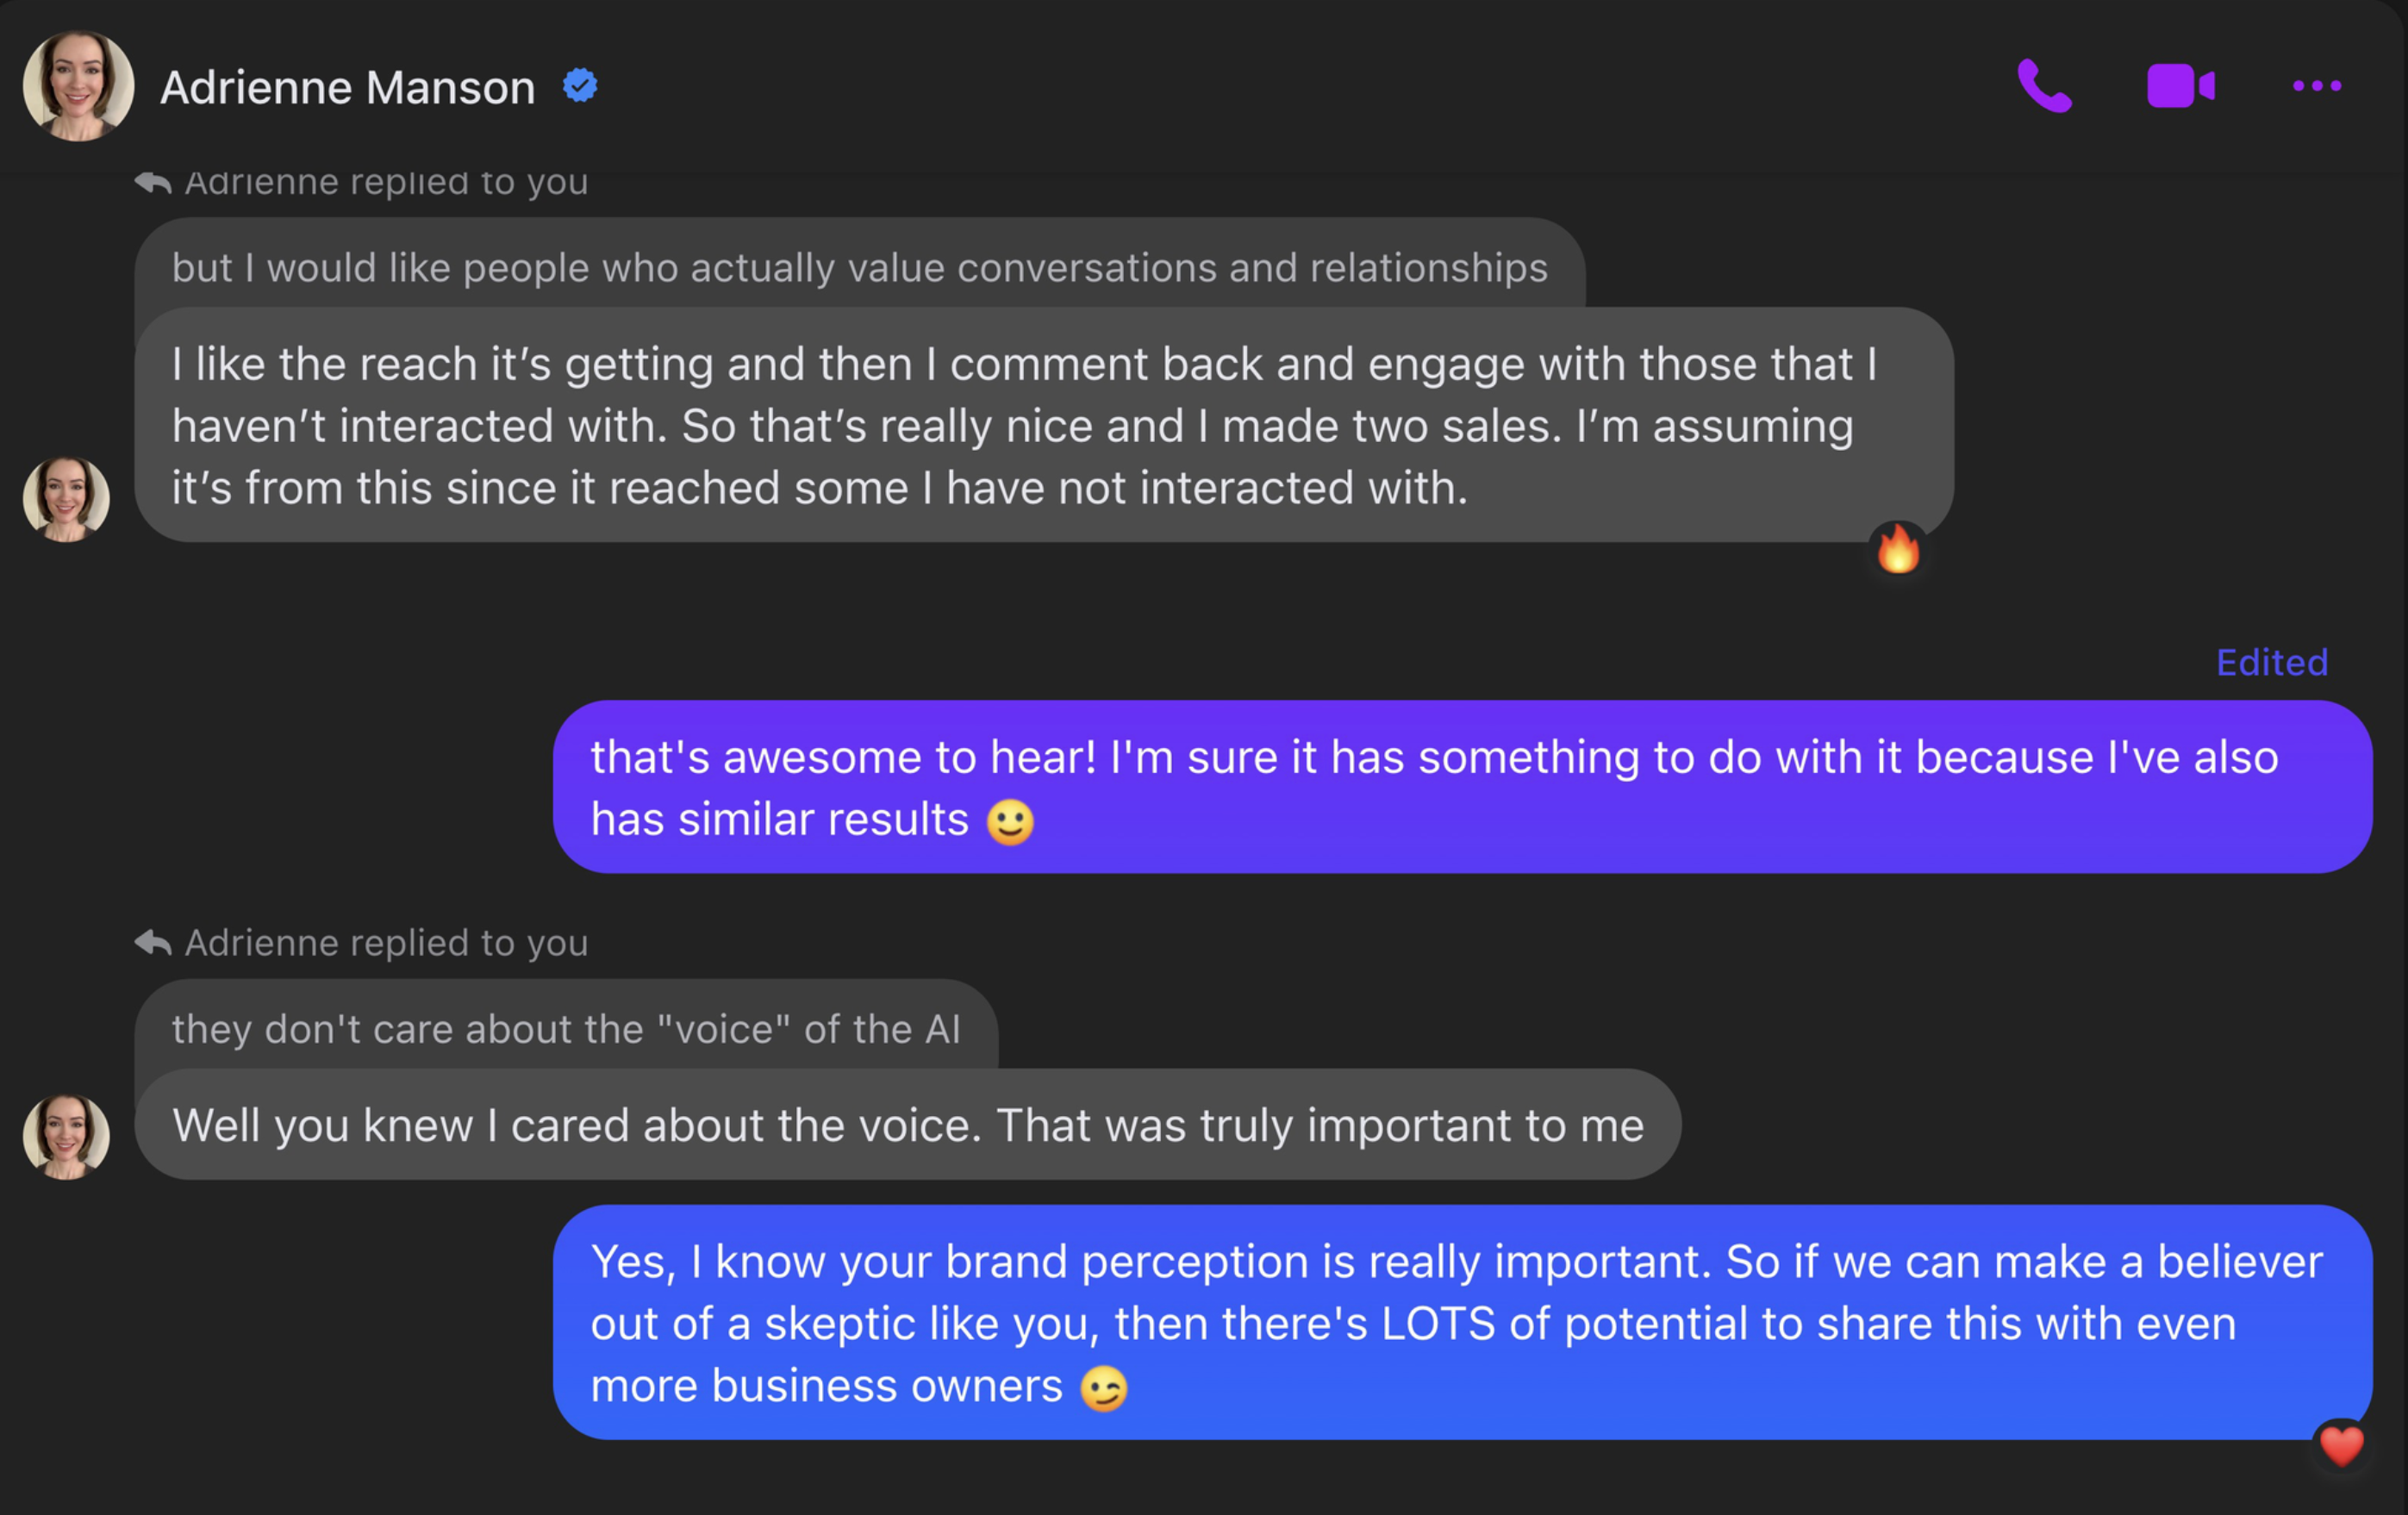Click the "Edited" label above the purple message

(x=2271, y=662)
